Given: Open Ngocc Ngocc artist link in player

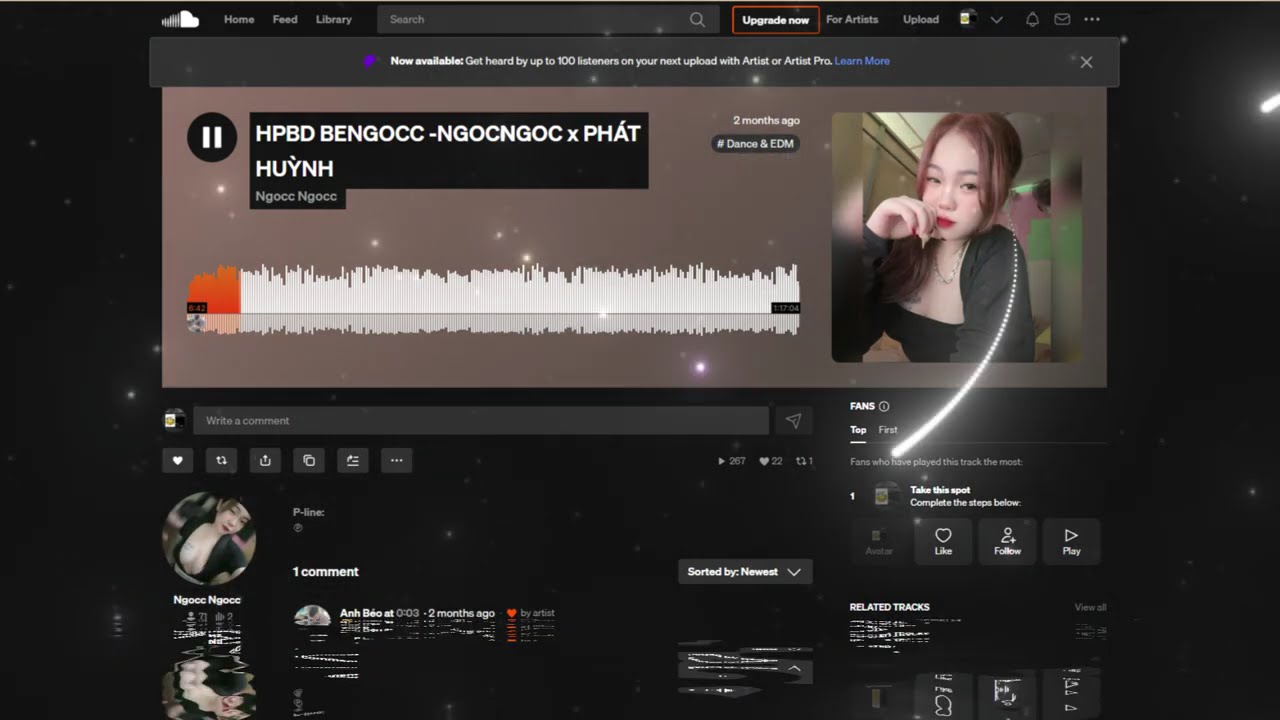Looking at the screenshot, I should tap(296, 196).
